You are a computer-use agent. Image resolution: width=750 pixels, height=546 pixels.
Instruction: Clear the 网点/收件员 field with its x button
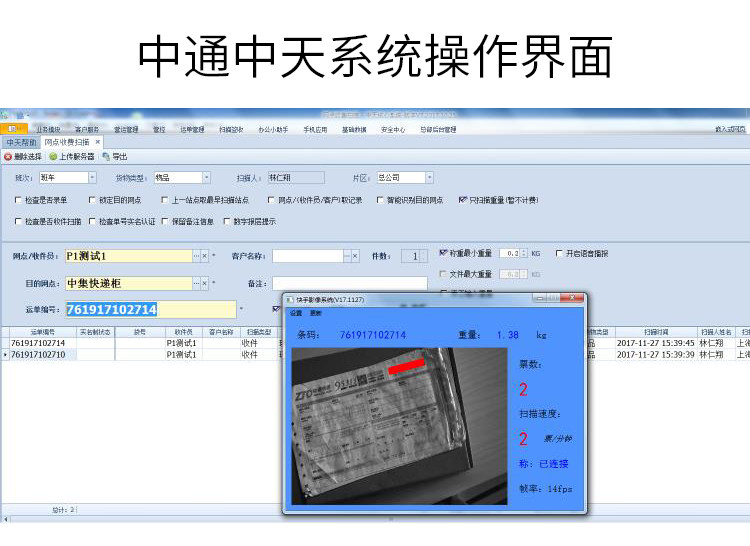click(x=205, y=256)
